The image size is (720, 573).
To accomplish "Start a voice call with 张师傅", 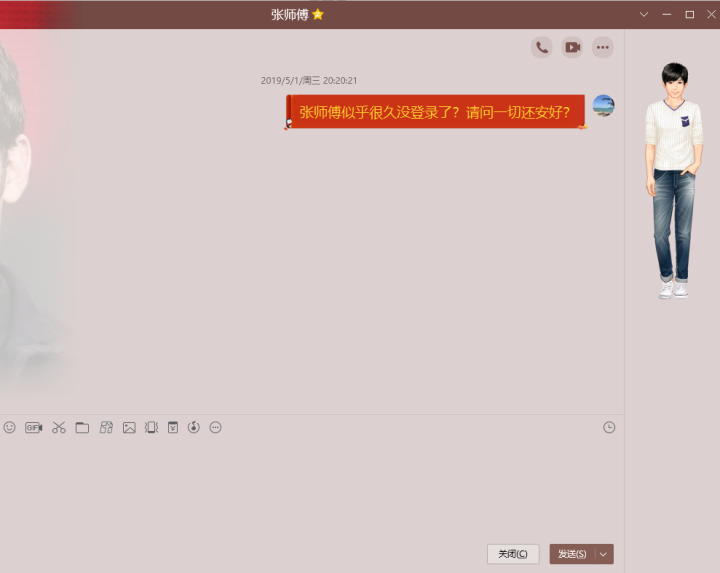I will point(542,47).
